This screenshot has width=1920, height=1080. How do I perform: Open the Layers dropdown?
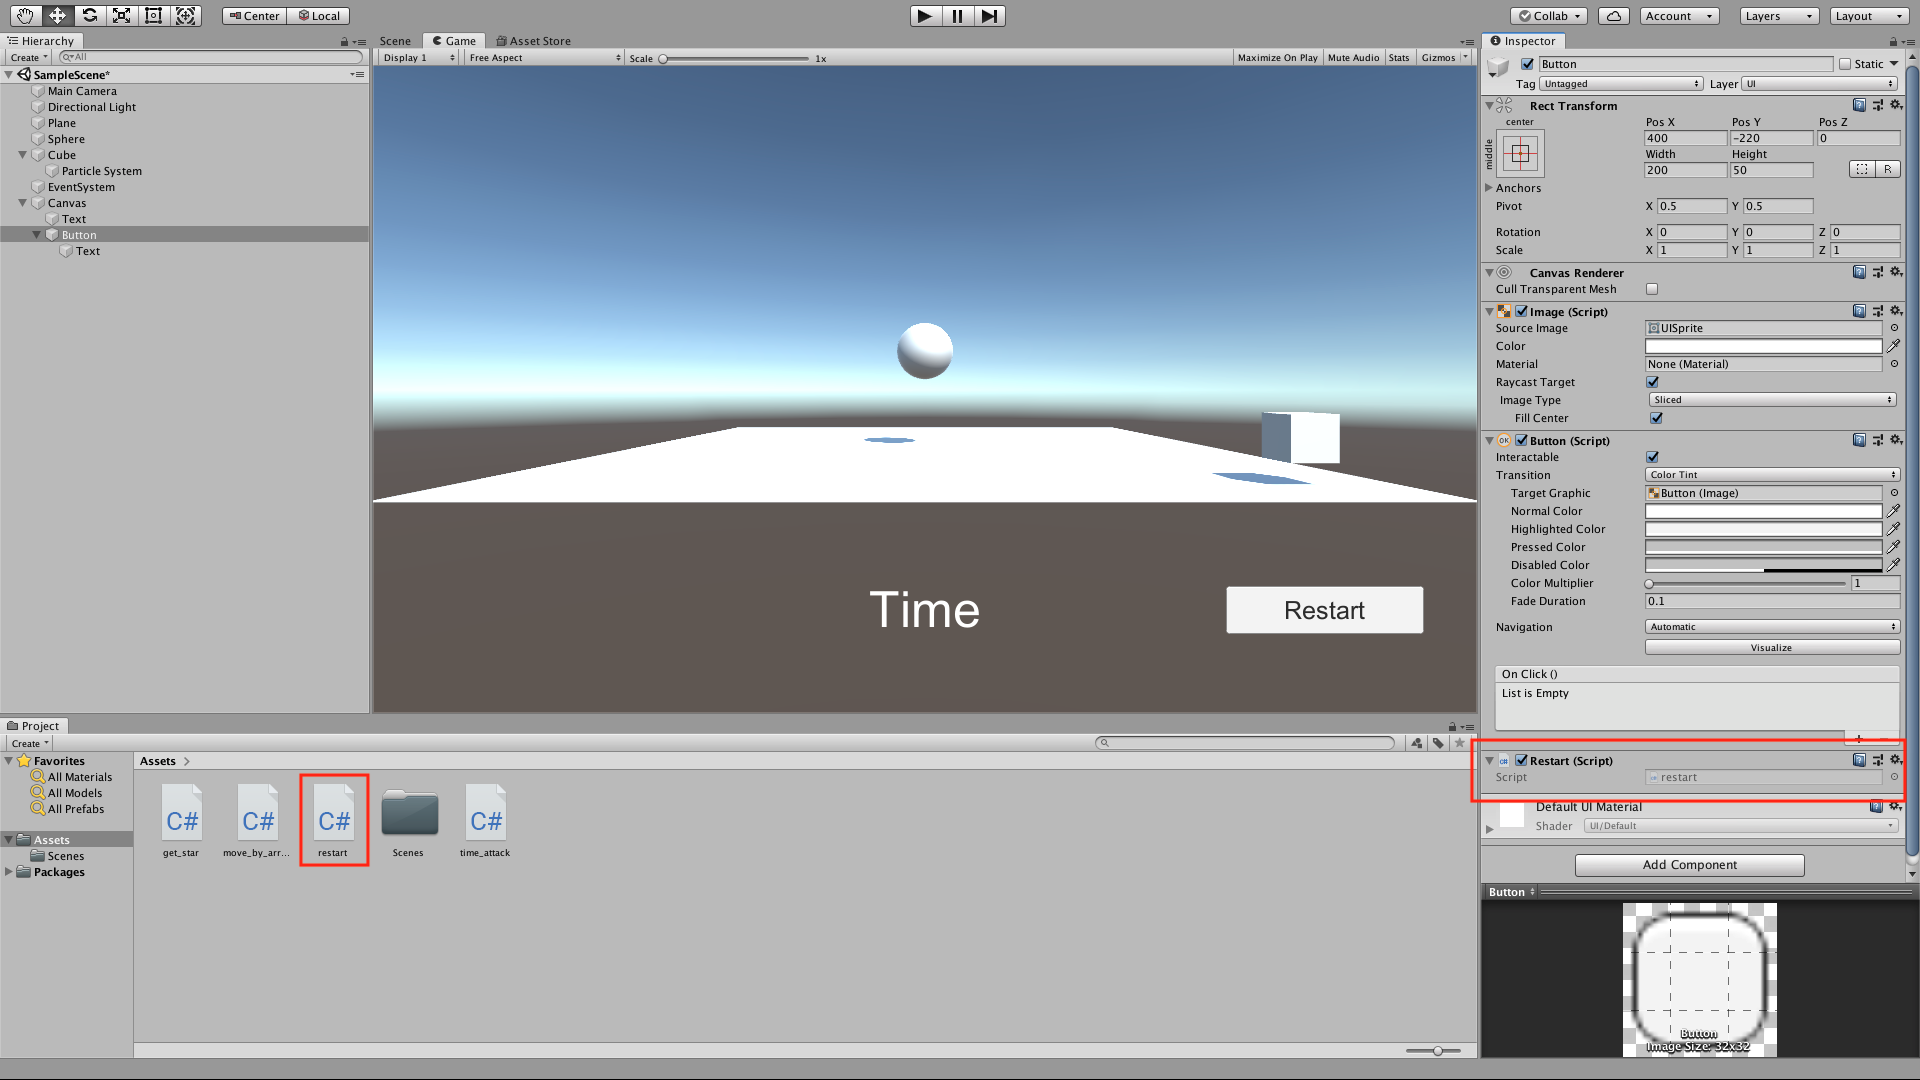(x=1778, y=15)
